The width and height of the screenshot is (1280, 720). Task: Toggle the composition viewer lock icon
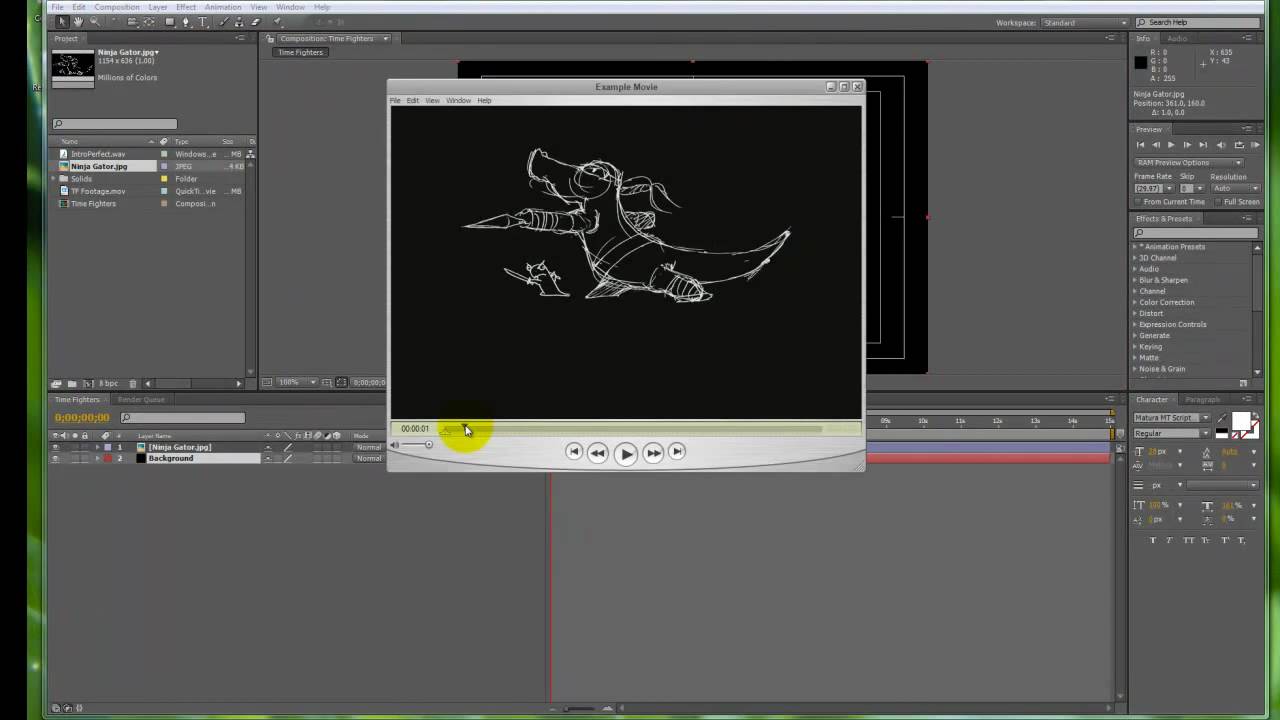pos(270,39)
